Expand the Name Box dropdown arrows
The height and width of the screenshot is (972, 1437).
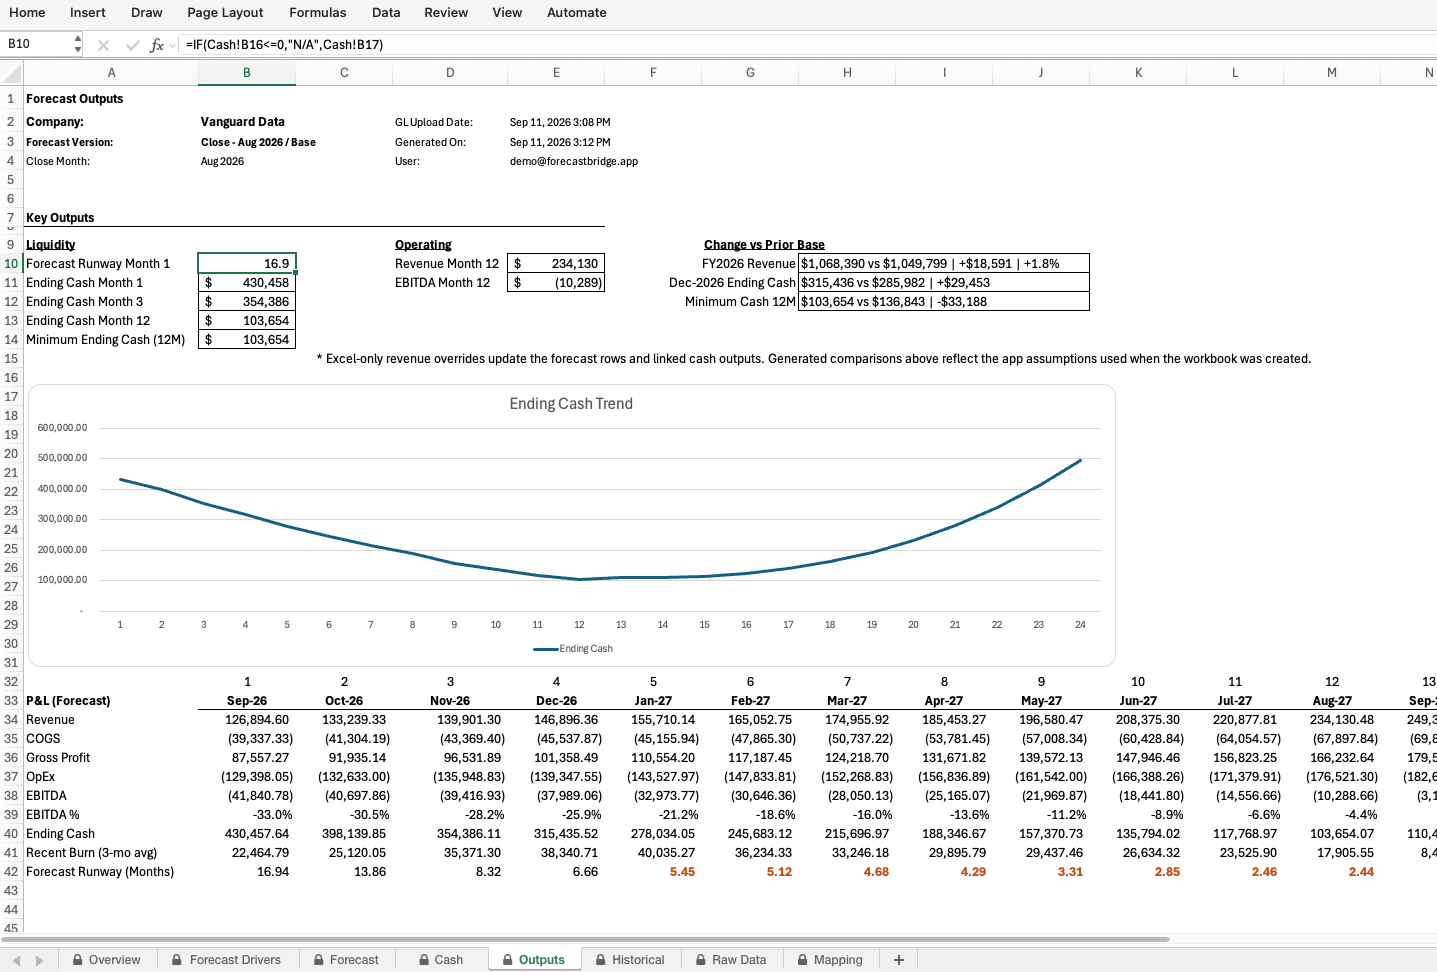(78, 44)
